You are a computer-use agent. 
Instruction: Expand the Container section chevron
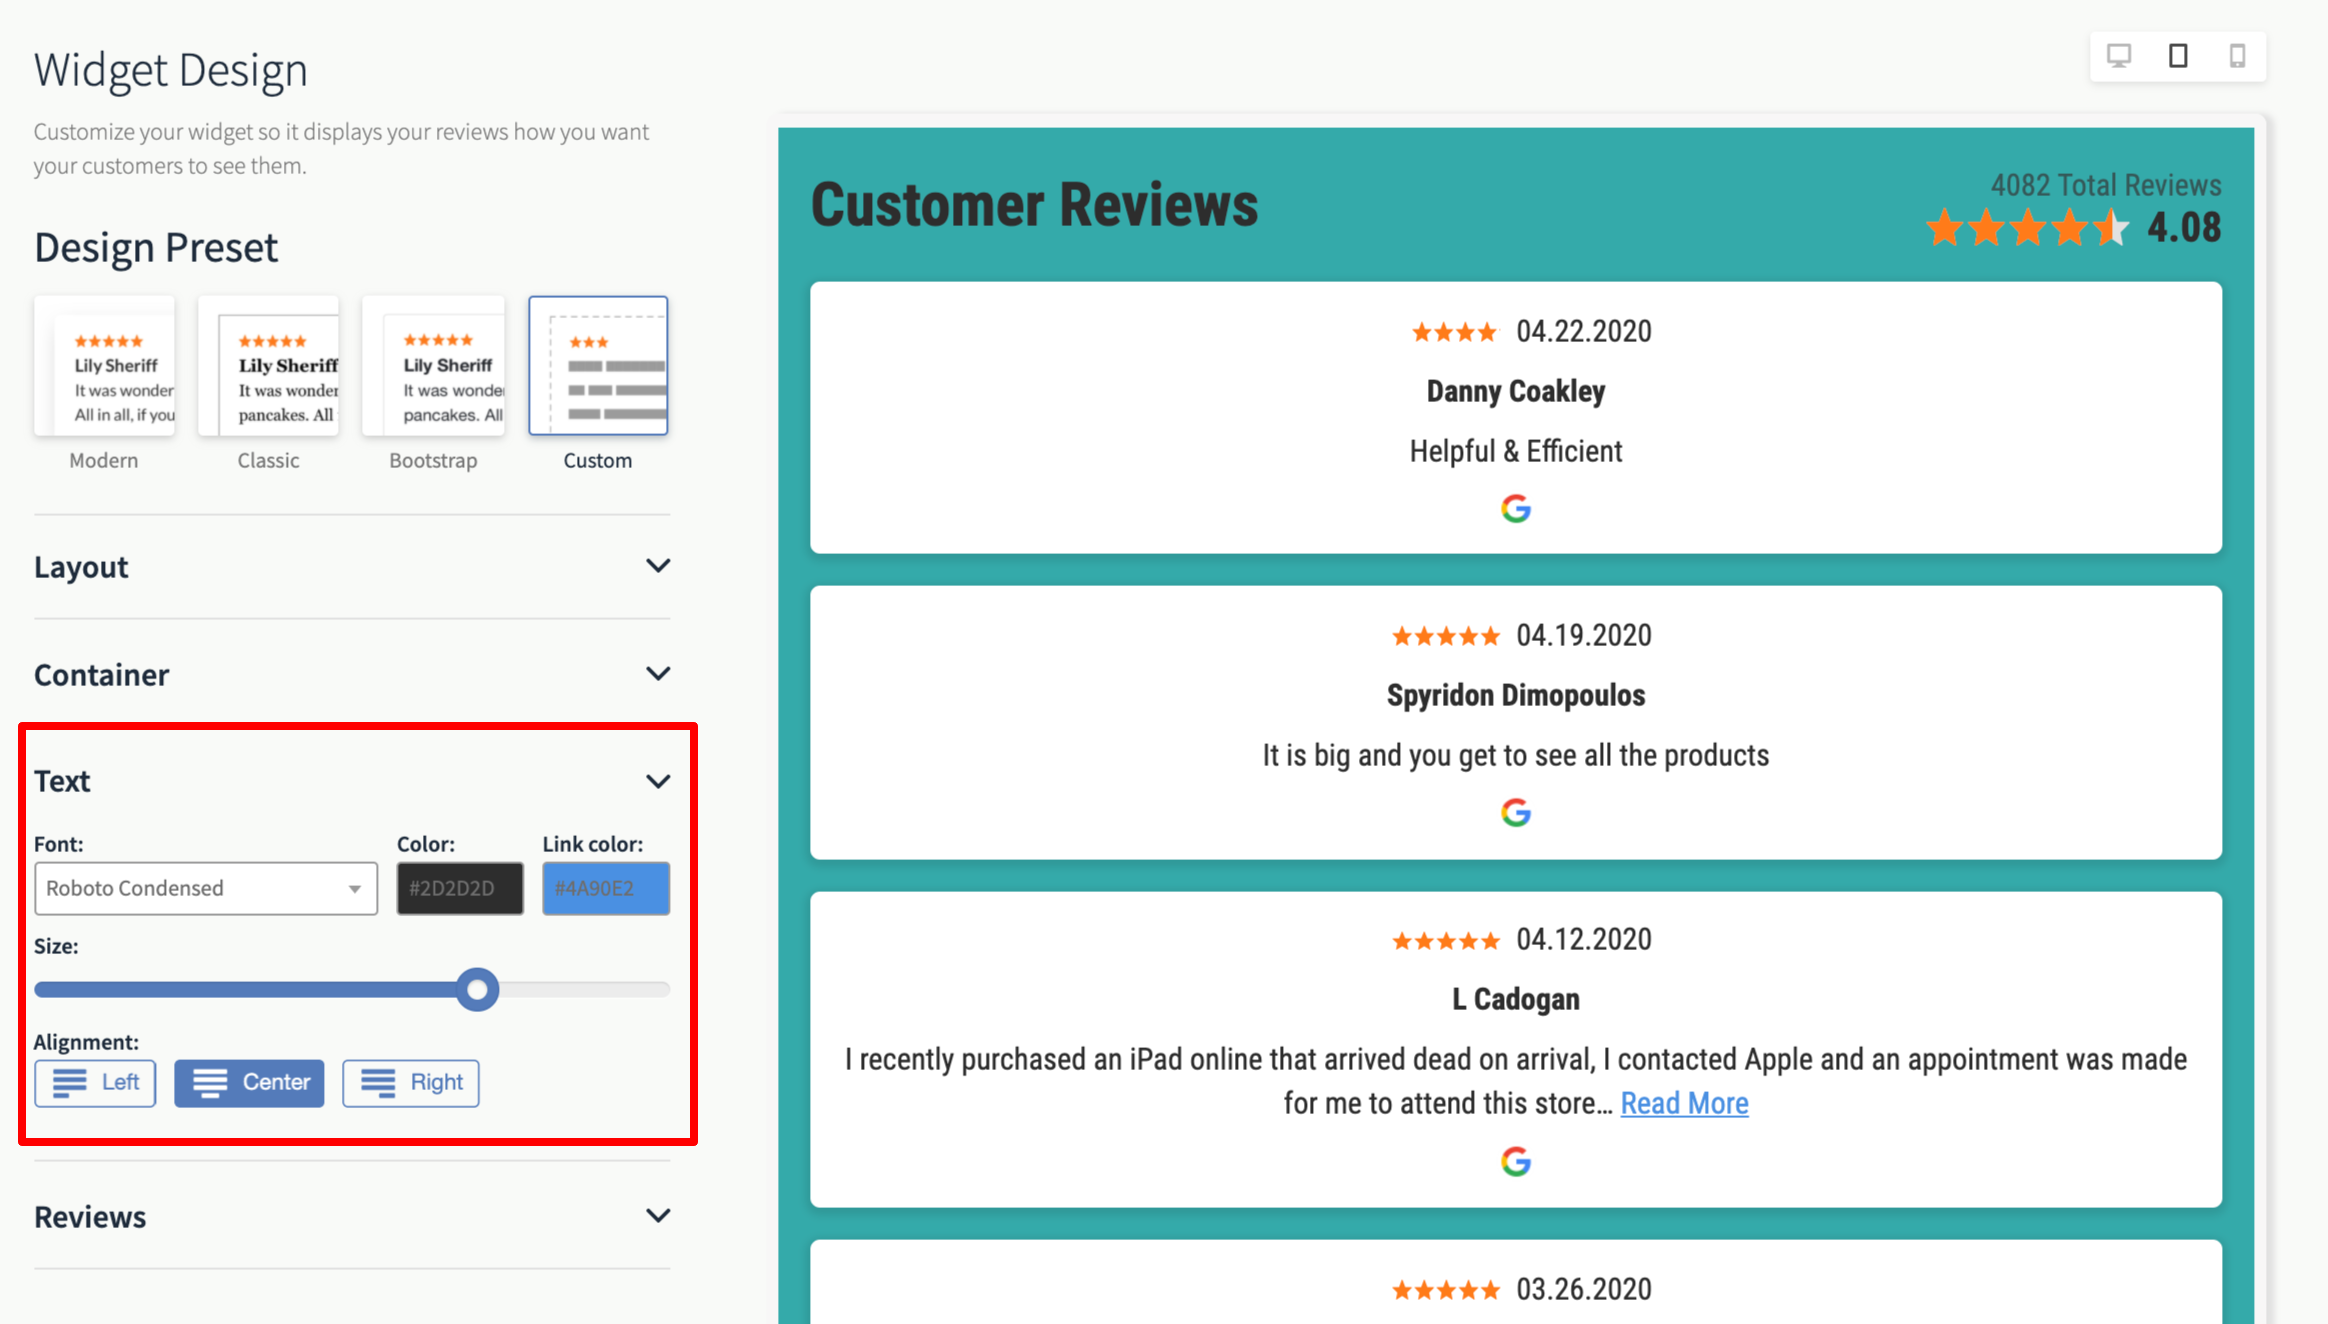[657, 674]
